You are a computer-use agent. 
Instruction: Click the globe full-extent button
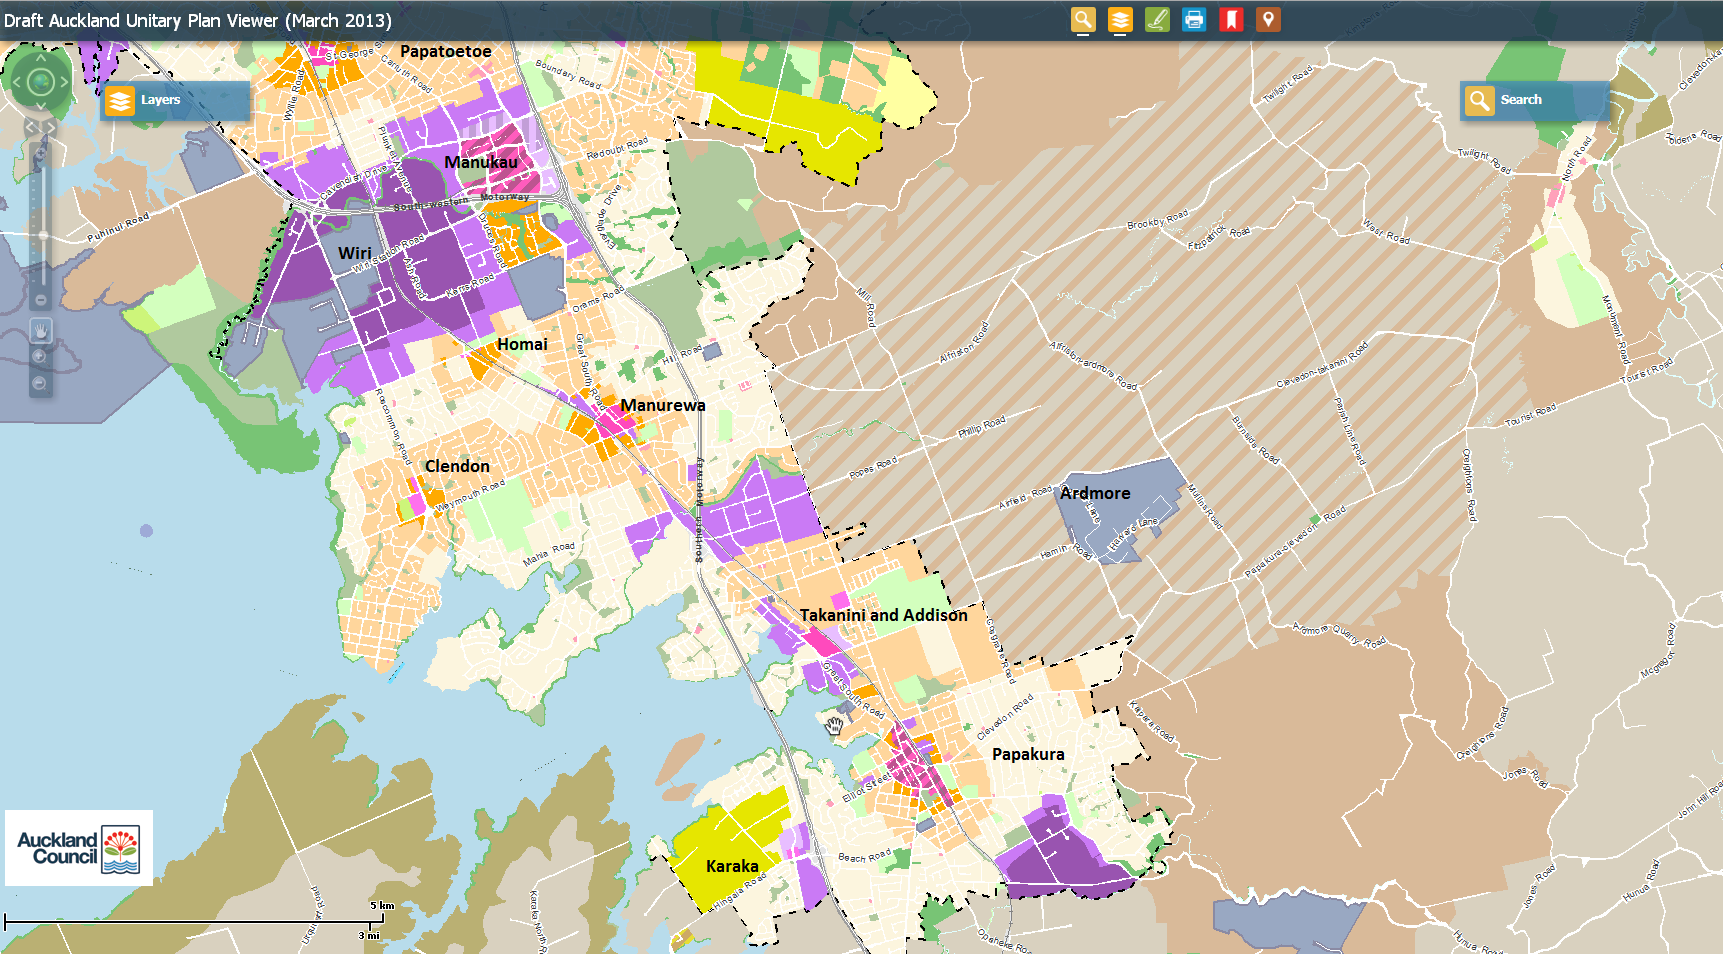point(41,82)
